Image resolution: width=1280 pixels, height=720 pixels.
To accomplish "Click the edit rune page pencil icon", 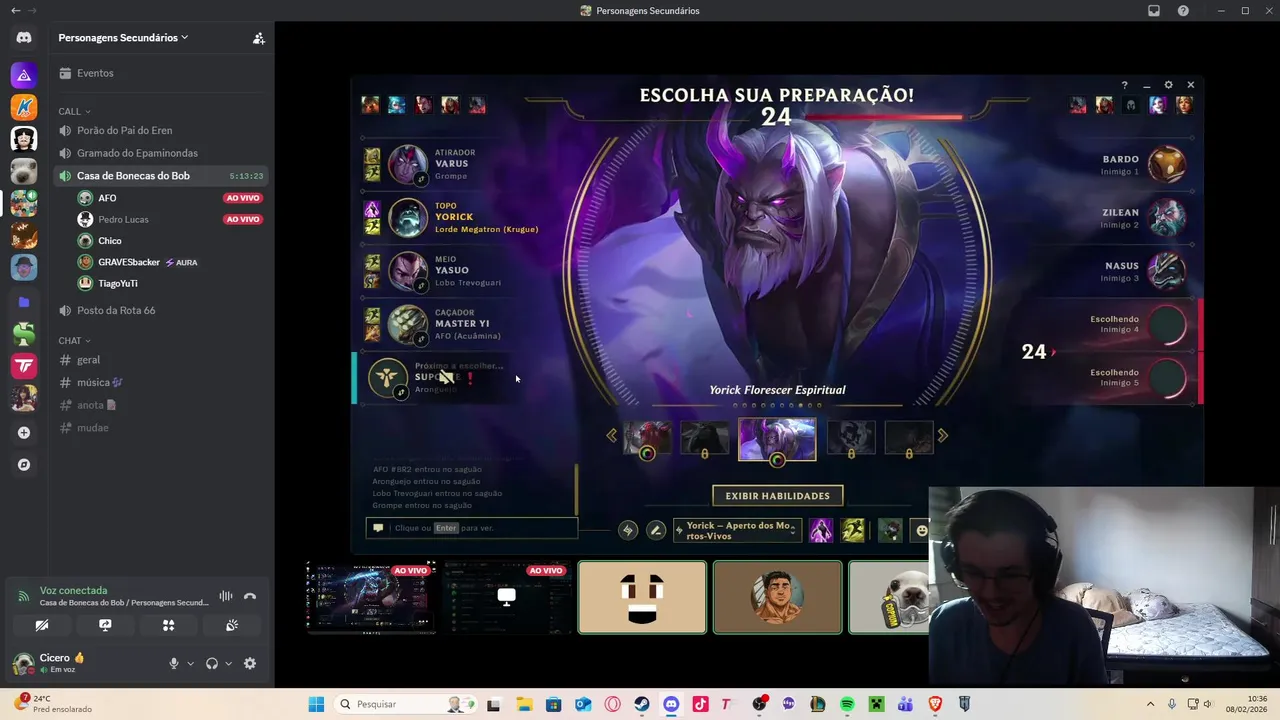I will [x=656, y=530].
